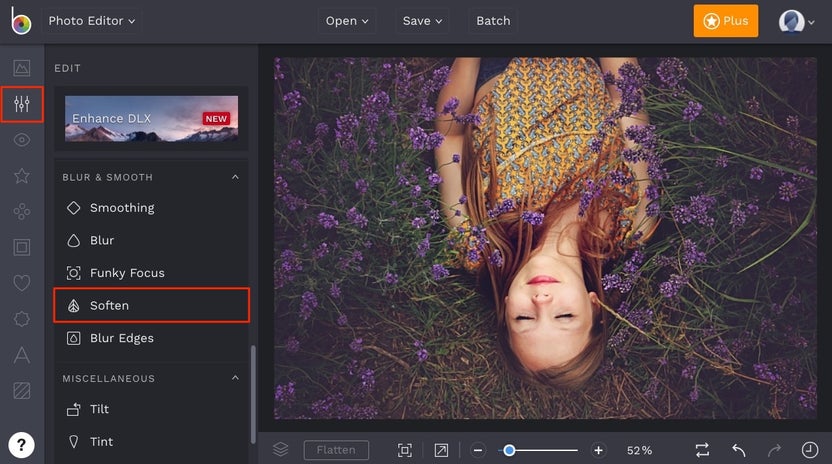Toggle the before/after compare icon

click(x=702, y=450)
